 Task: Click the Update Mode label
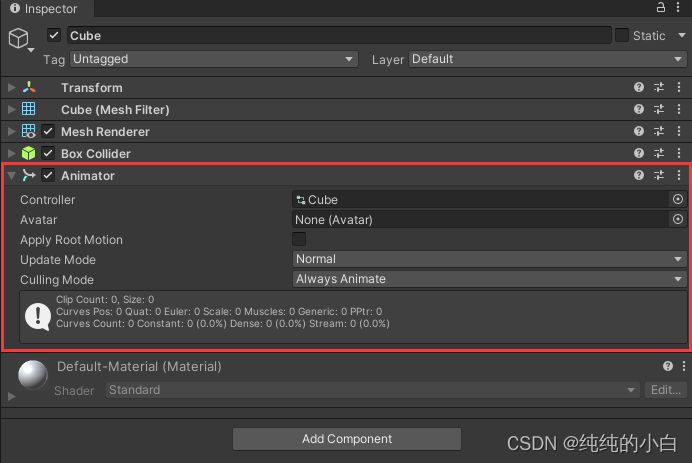pos(58,260)
